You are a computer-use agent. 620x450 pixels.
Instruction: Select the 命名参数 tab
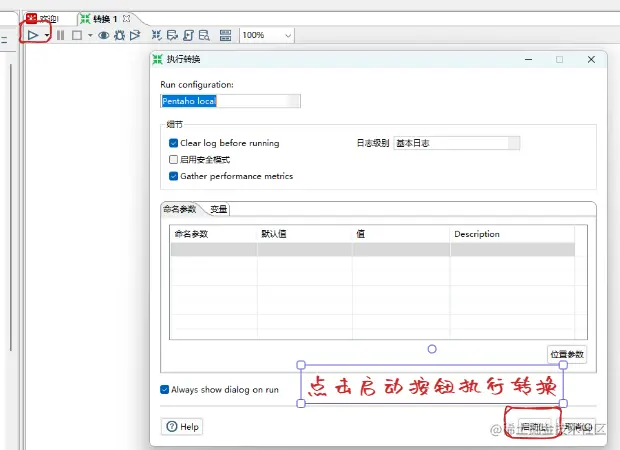(180, 209)
